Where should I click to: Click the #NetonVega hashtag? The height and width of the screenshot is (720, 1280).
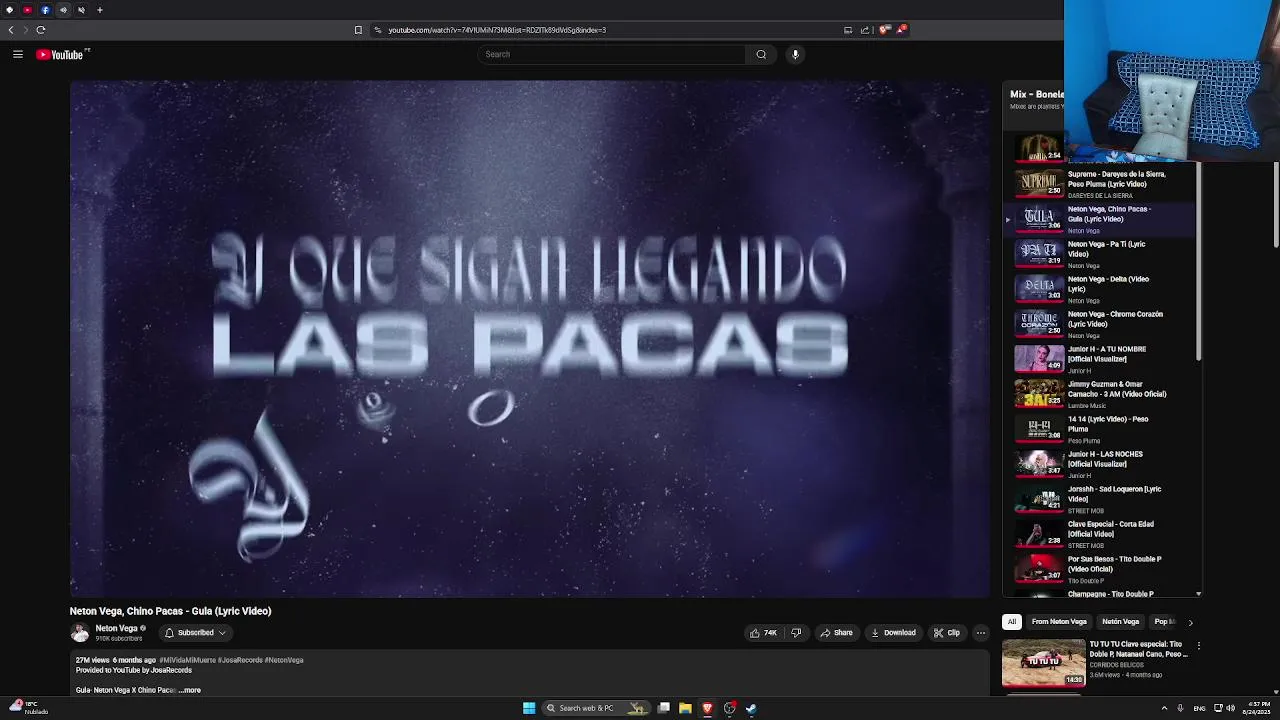[284, 660]
